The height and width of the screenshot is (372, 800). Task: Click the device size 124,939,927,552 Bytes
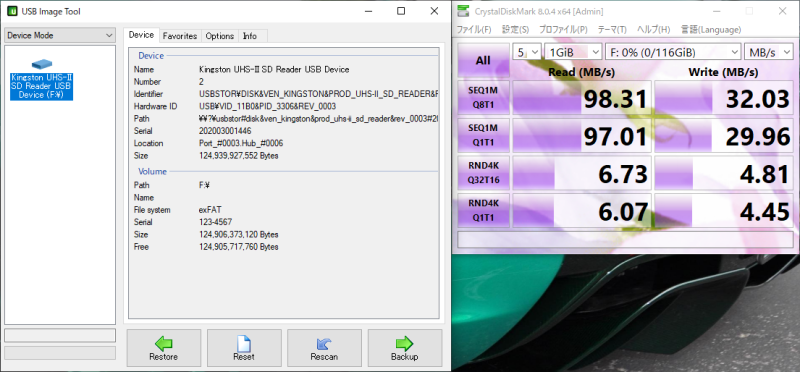pos(238,156)
